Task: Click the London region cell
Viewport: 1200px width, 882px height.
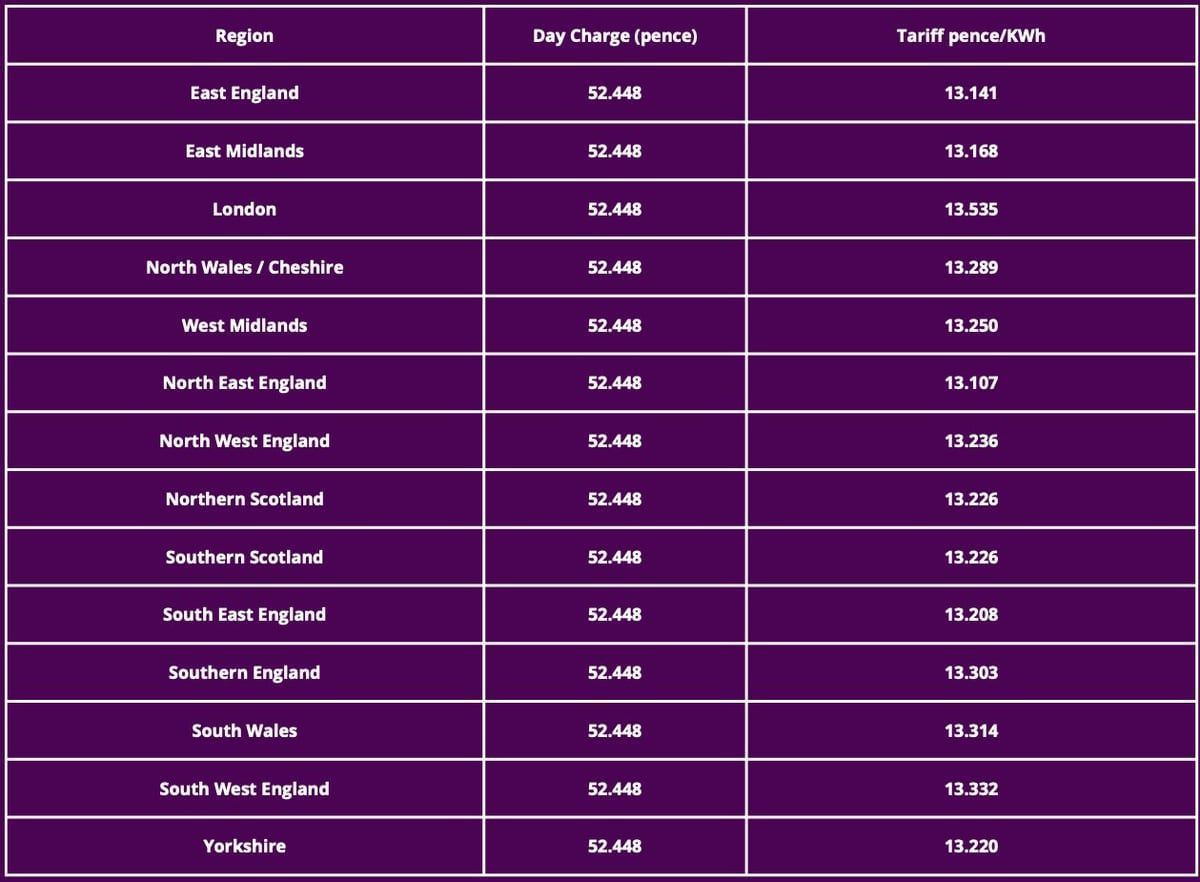Action: tap(244, 209)
